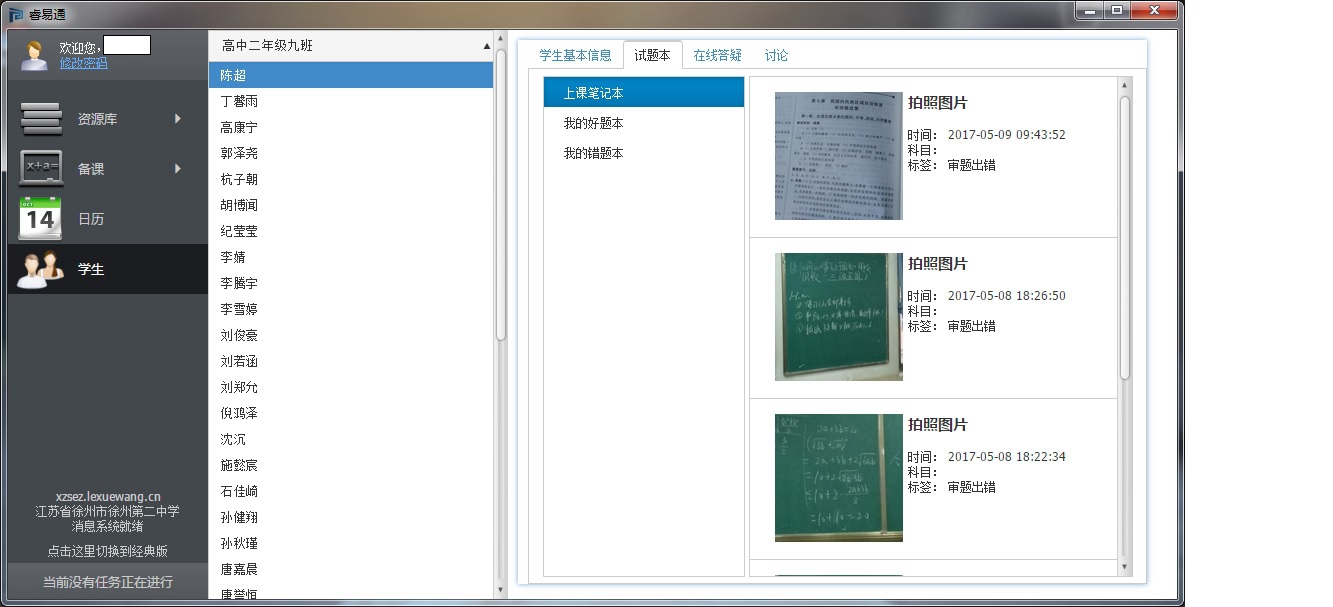Open photo thumbnail dated 2017-05-09 09:43:52
The image size is (1333, 607).
[x=839, y=156]
